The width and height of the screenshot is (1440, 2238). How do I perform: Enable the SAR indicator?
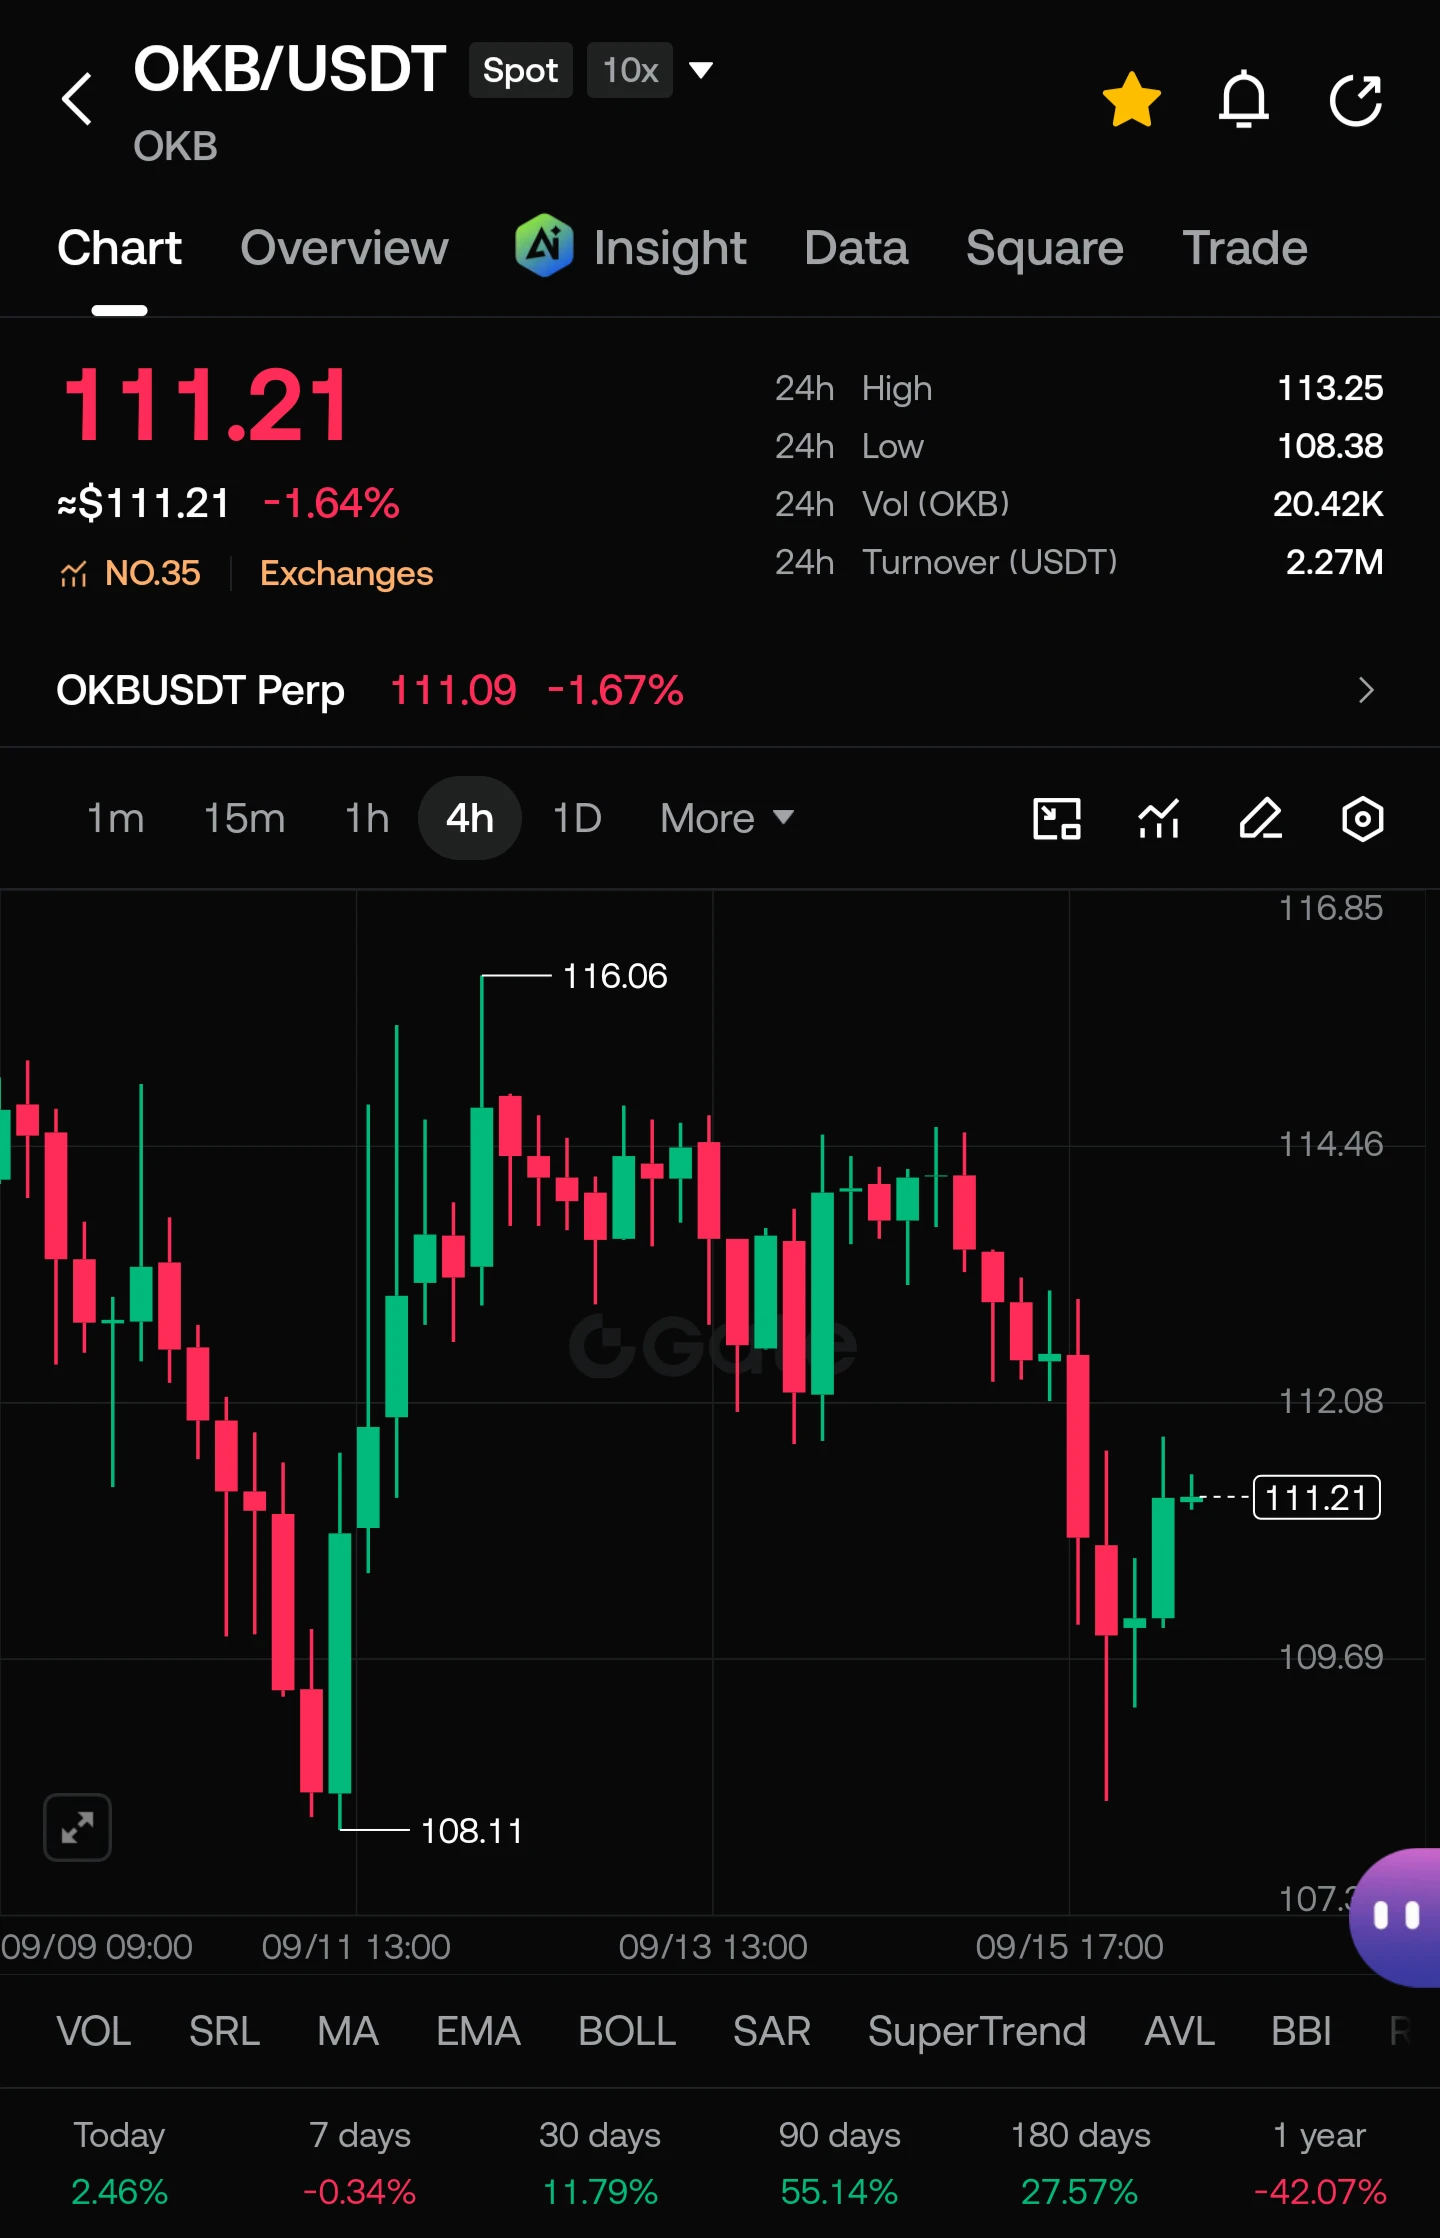771,2031
